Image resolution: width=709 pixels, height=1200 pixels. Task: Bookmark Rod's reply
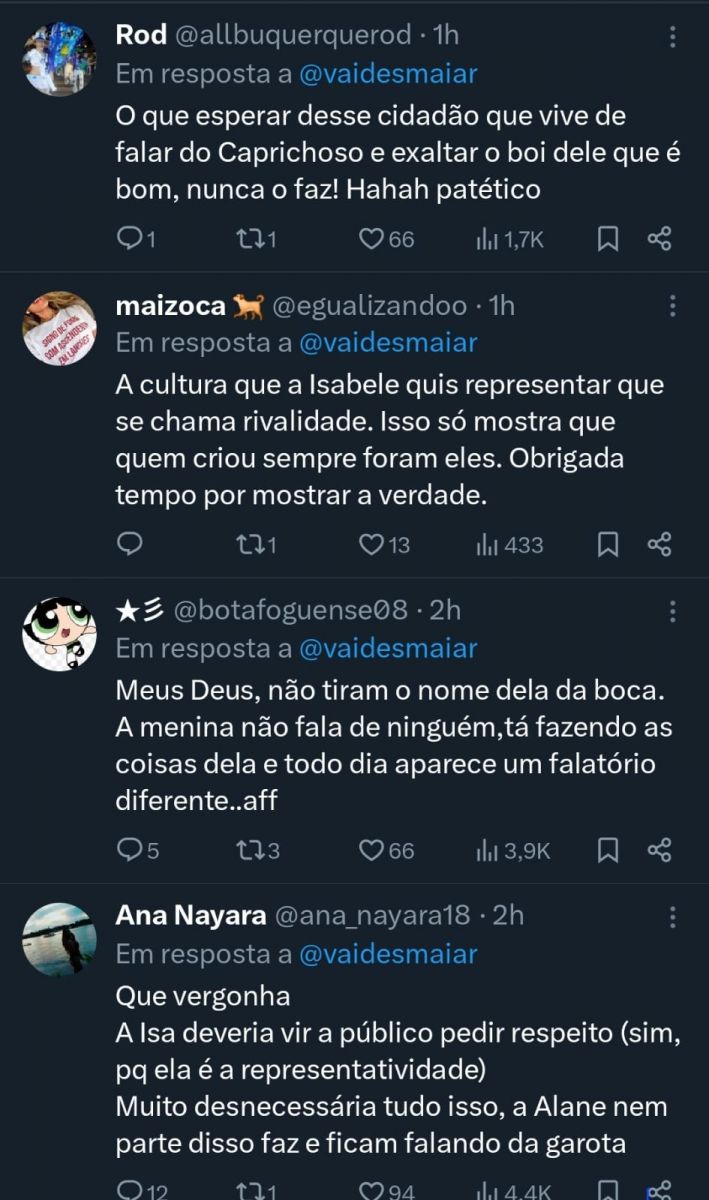tap(607, 239)
